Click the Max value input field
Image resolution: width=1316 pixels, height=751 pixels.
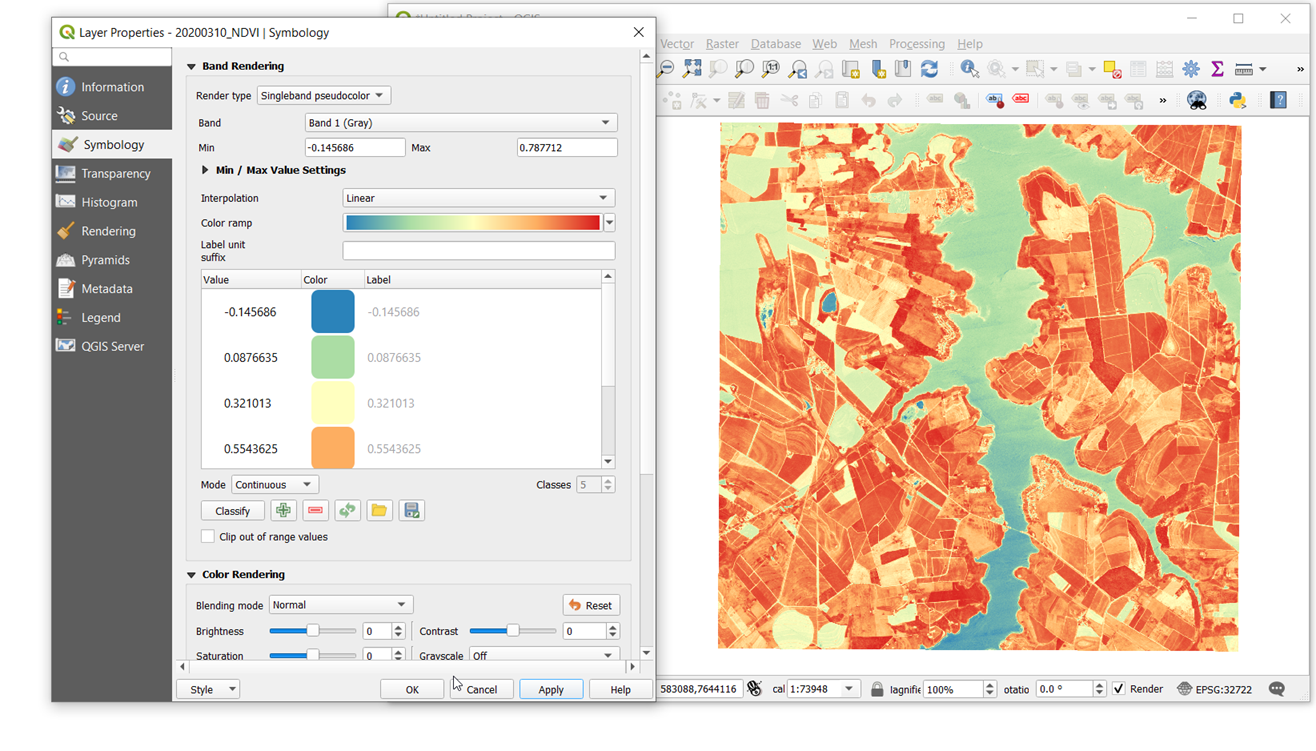tap(566, 147)
